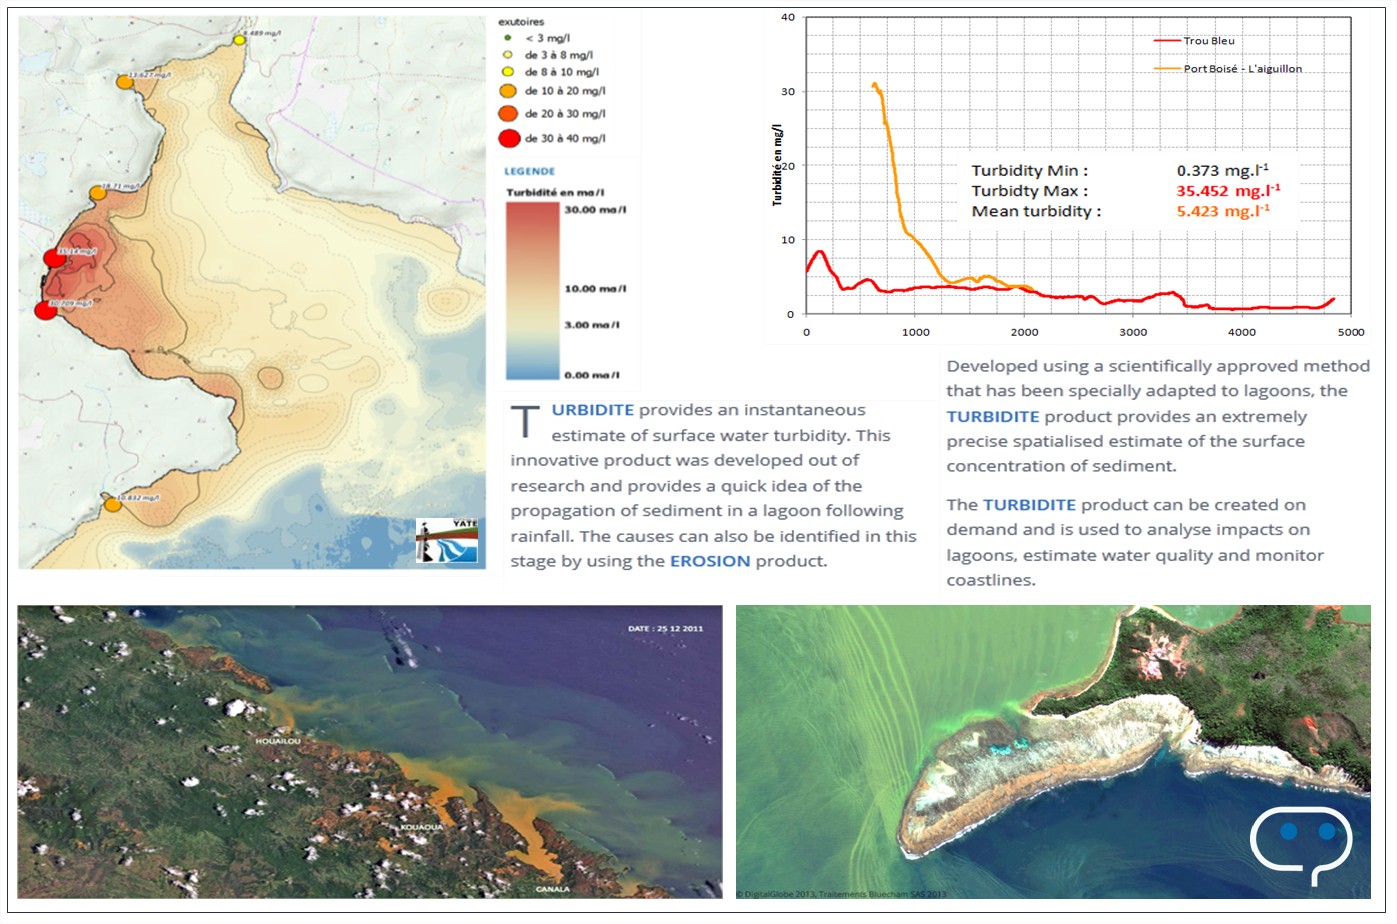
Task: Click the 'Turbidity Min :' label
Action: [x=1030, y=171]
